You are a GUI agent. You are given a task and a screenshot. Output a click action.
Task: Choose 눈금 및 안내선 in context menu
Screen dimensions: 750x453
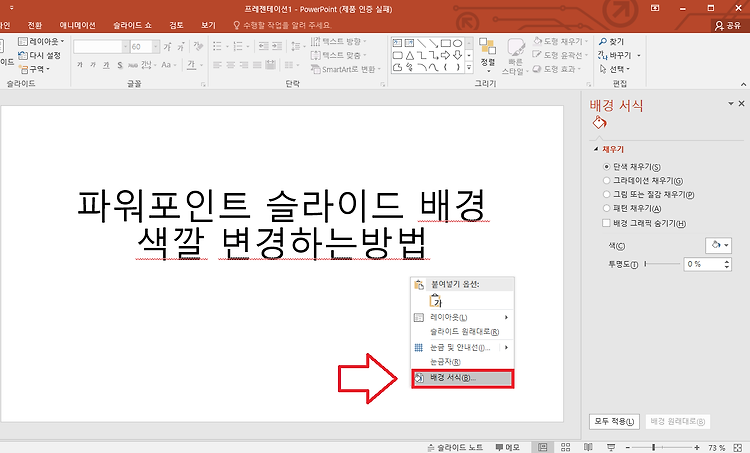(x=463, y=347)
